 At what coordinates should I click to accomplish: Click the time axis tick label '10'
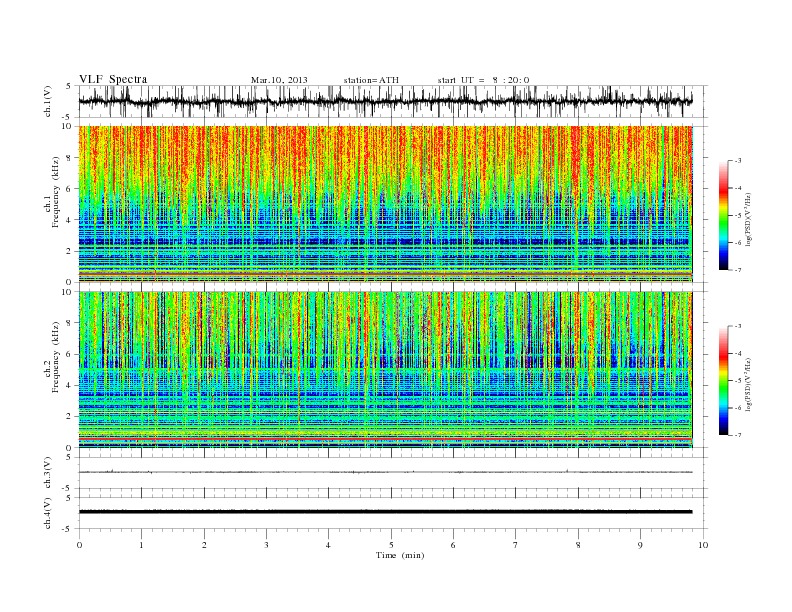coord(703,545)
